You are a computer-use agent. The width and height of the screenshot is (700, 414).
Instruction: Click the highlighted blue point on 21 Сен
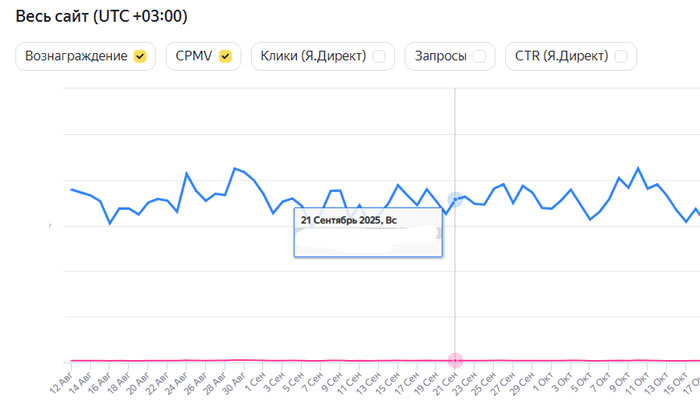(456, 200)
